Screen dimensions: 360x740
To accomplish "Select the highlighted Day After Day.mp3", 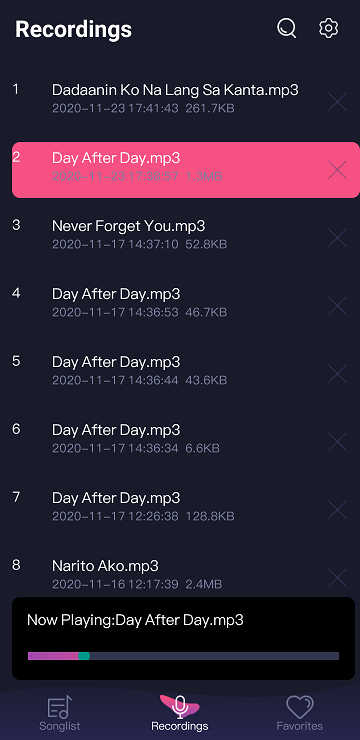I will [186, 170].
